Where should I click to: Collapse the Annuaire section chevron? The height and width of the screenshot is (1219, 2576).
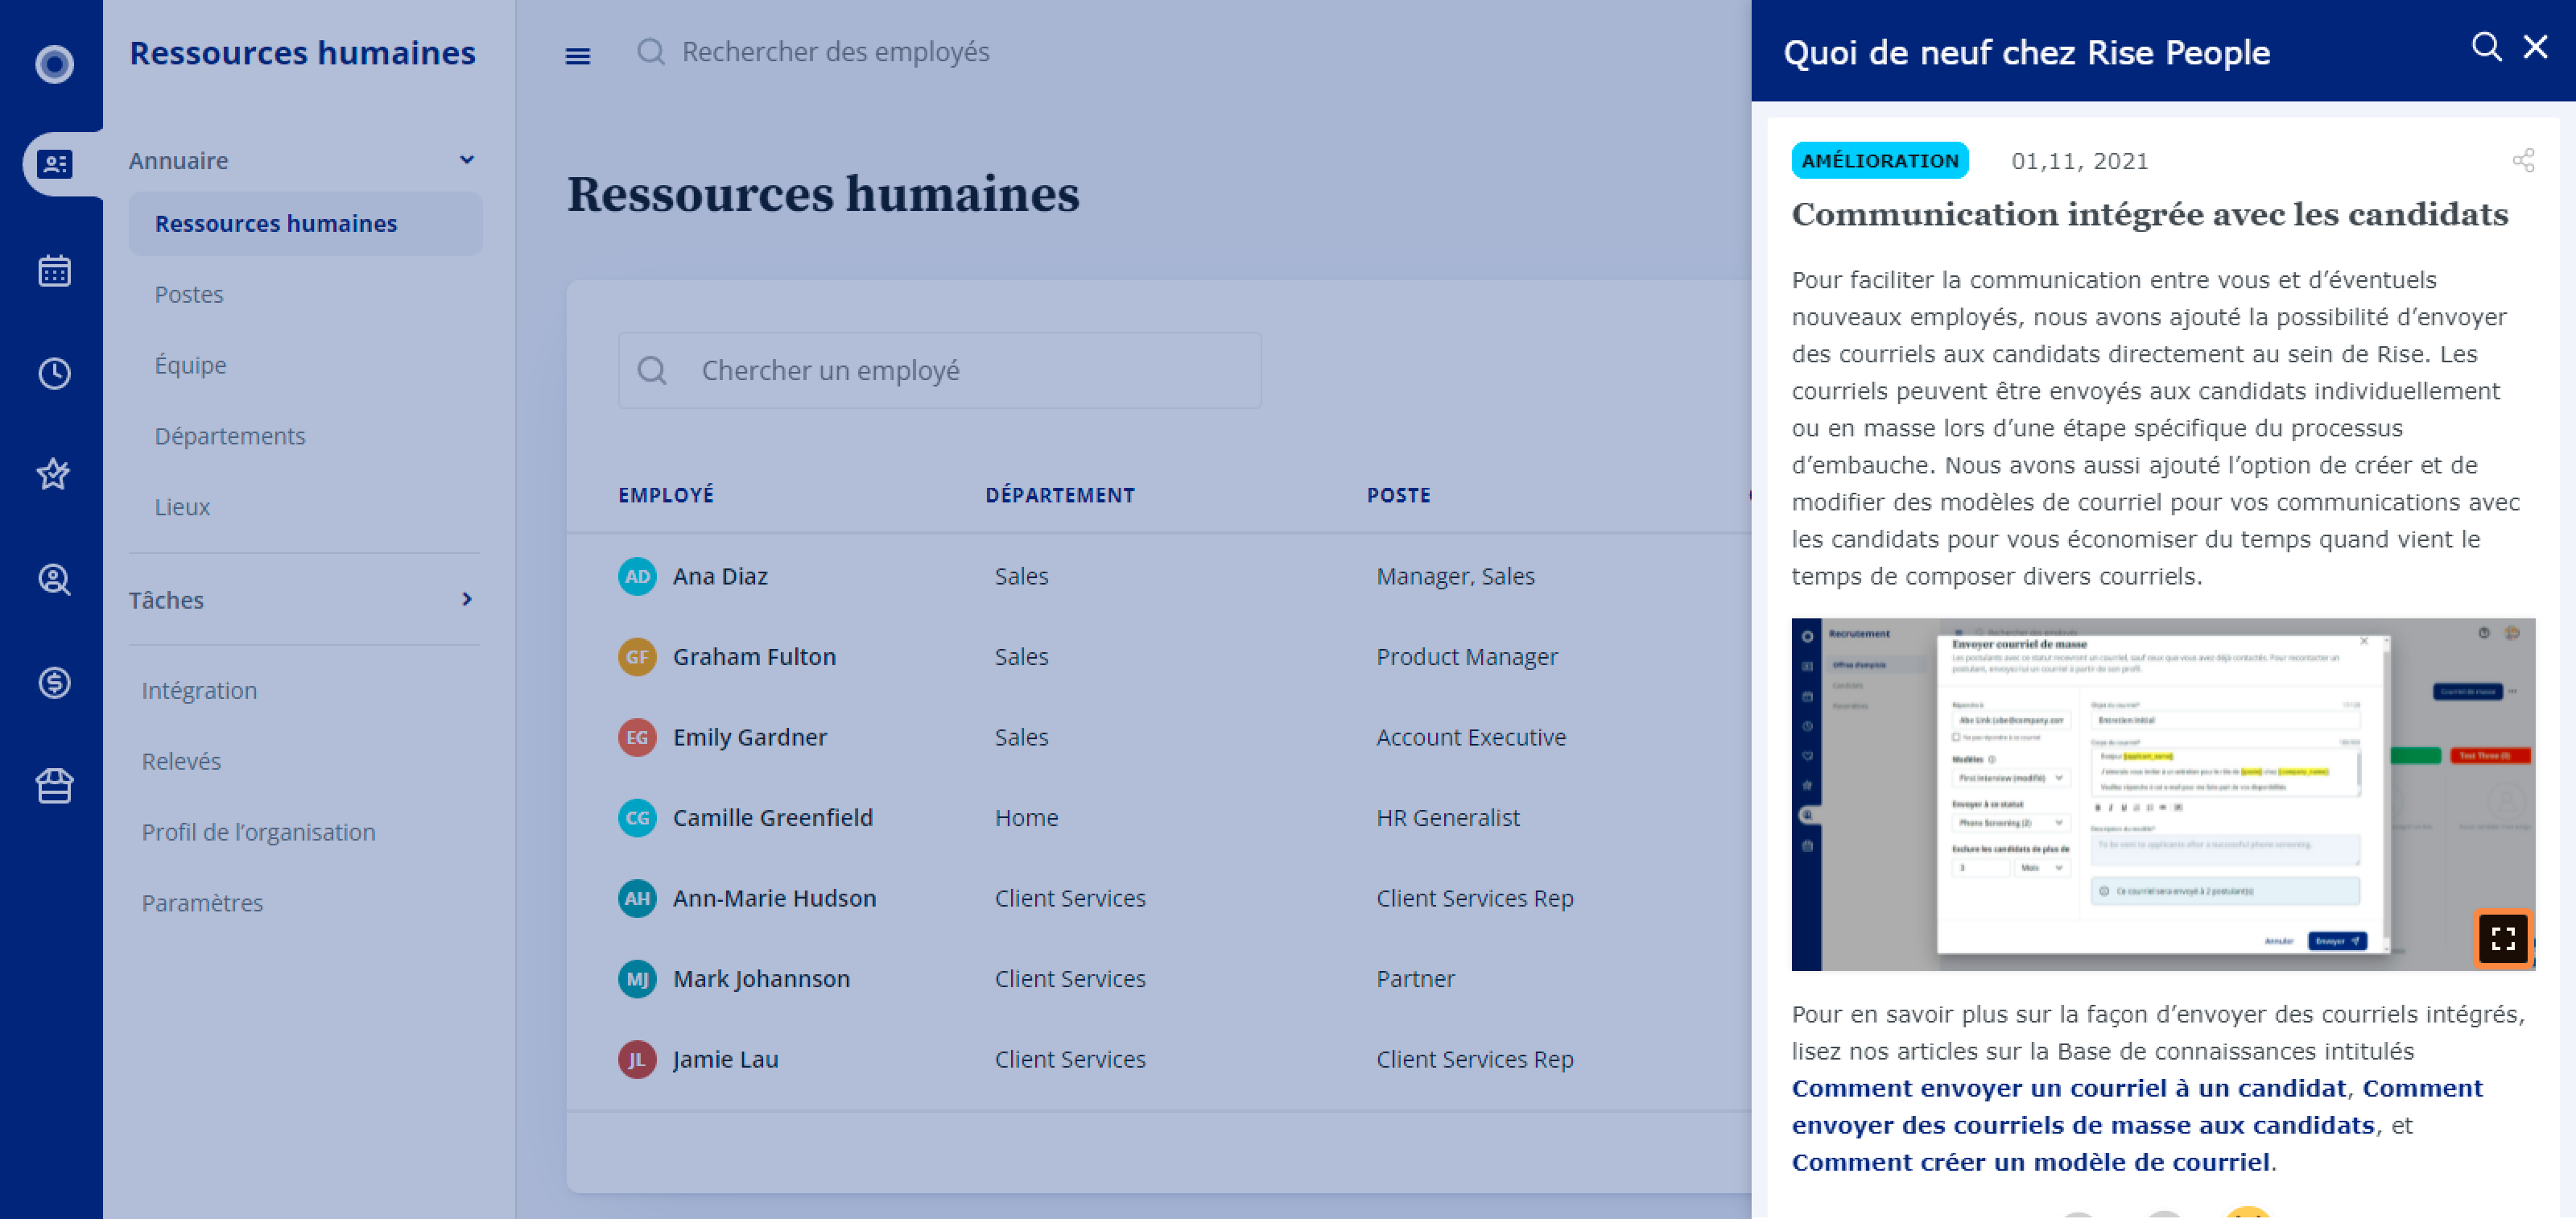466,160
